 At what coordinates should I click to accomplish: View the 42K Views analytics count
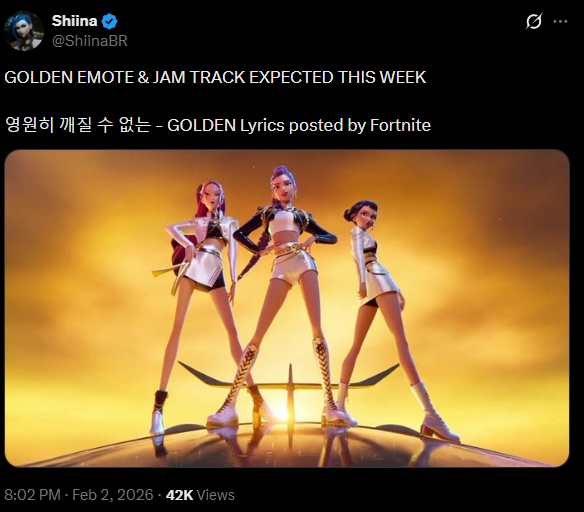pos(200,495)
